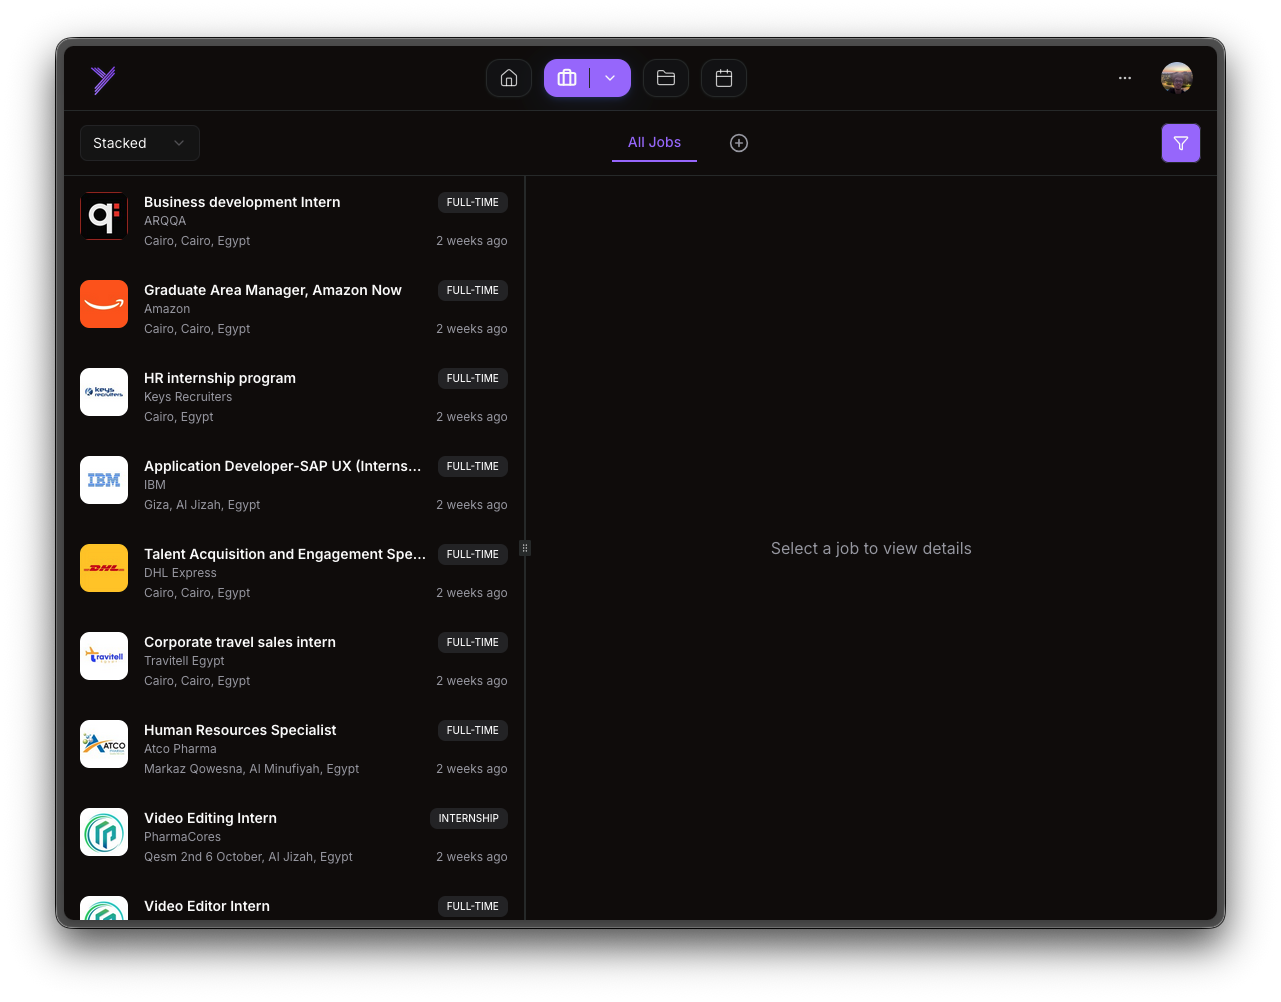Expand the chevron beside the briefcase button
Screen dimensions: 1281x1002
[610, 78]
